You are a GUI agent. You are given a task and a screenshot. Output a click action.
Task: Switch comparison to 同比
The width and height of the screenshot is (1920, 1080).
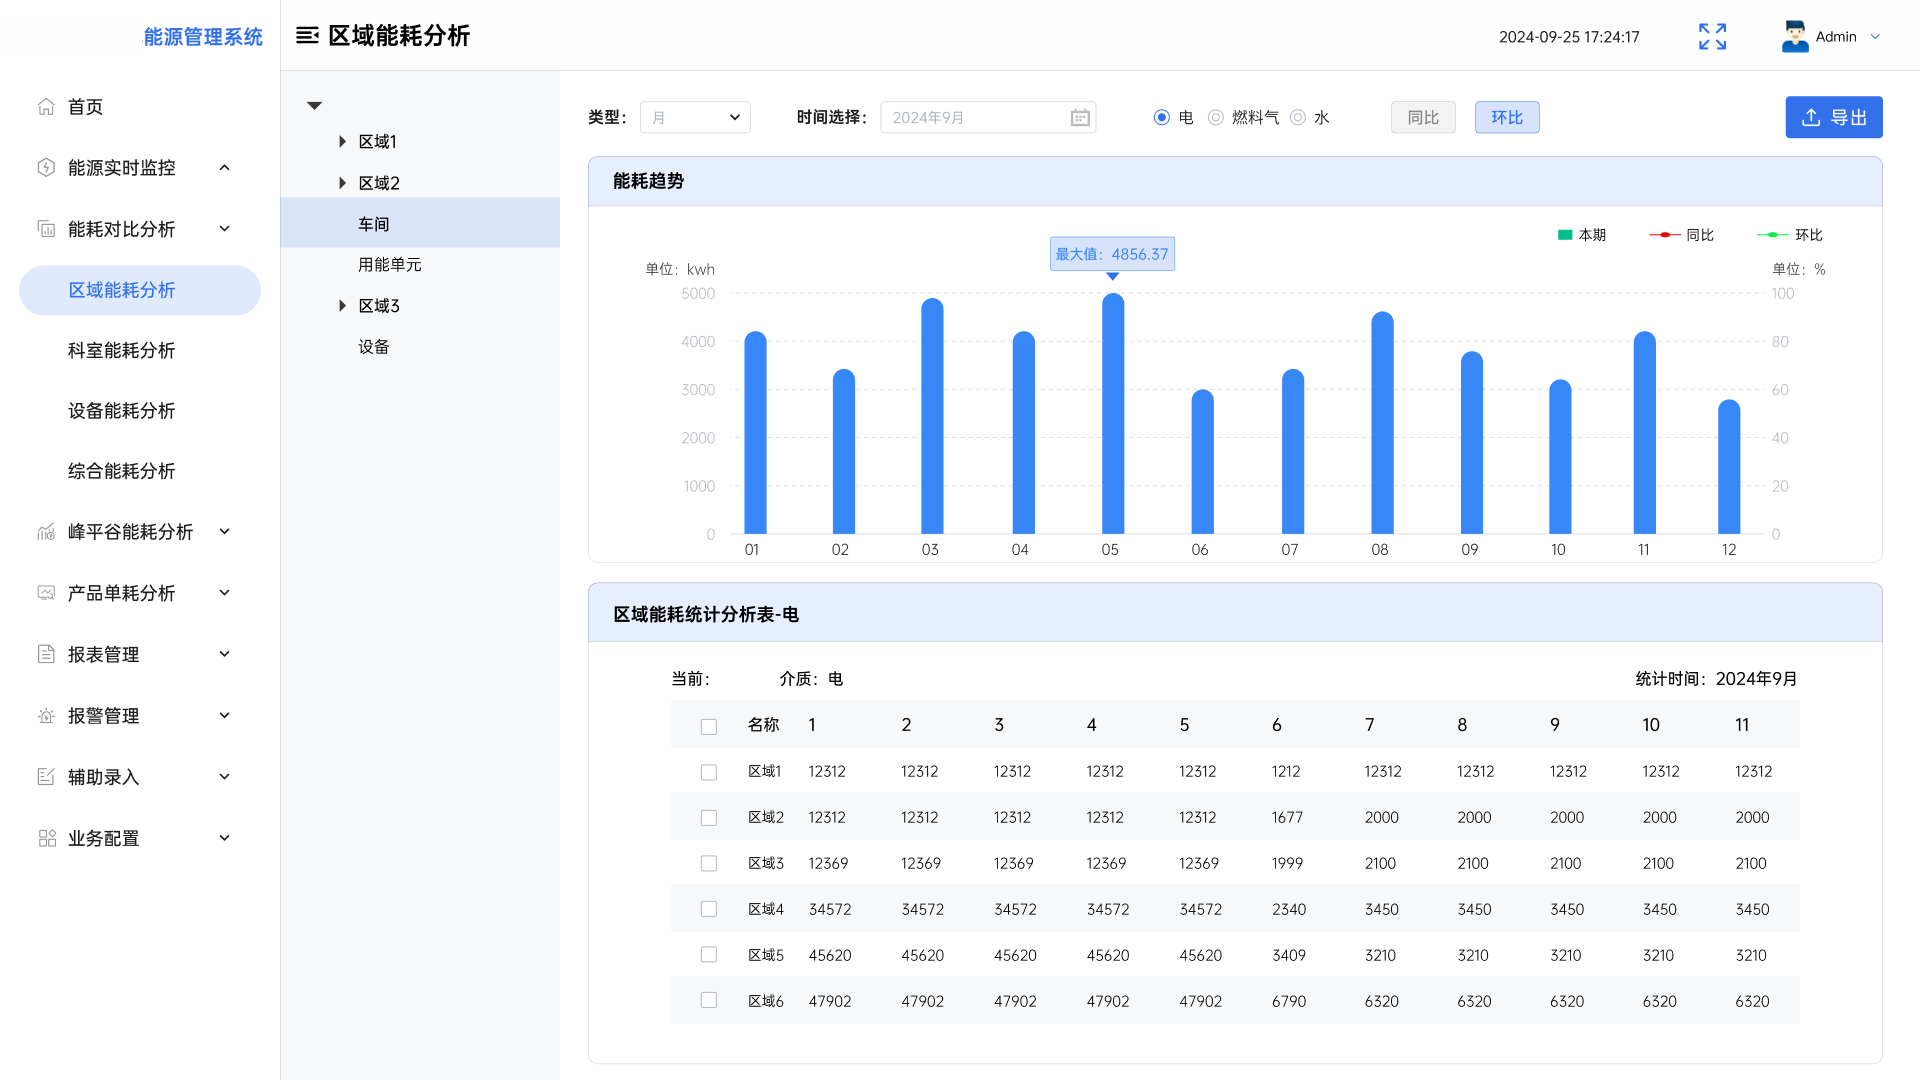pyautogui.click(x=1422, y=118)
